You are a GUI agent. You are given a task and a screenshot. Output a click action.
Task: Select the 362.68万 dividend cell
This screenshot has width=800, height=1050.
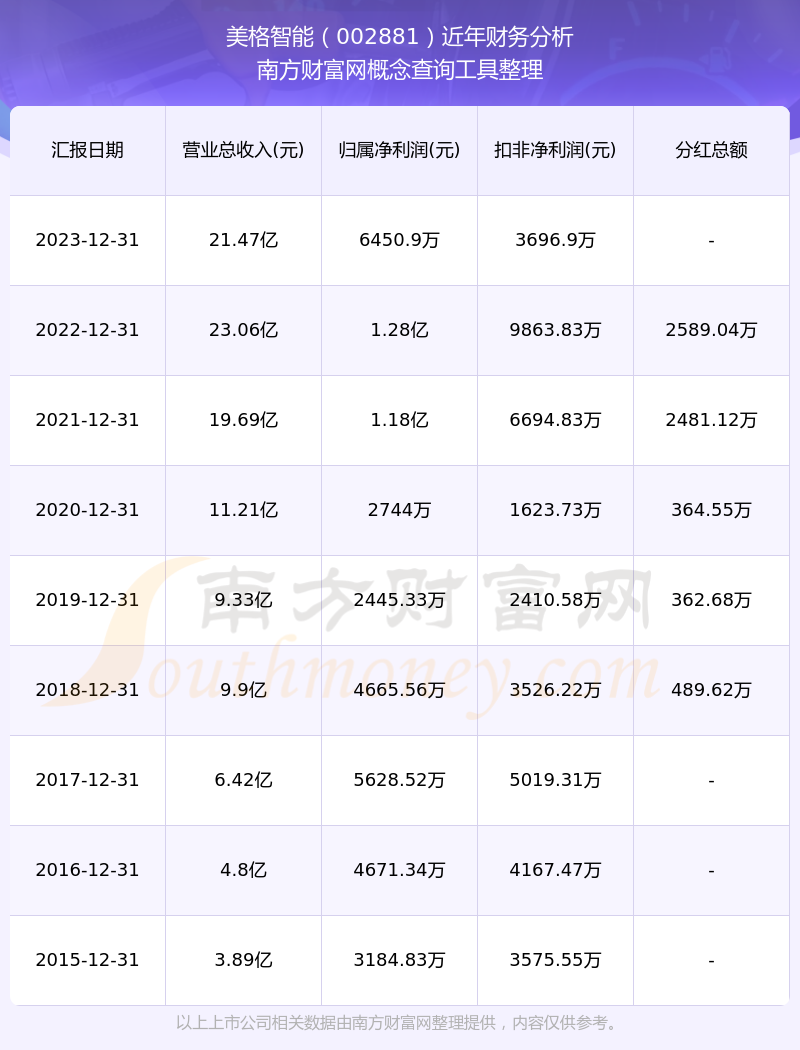pyautogui.click(x=711, y=600)
